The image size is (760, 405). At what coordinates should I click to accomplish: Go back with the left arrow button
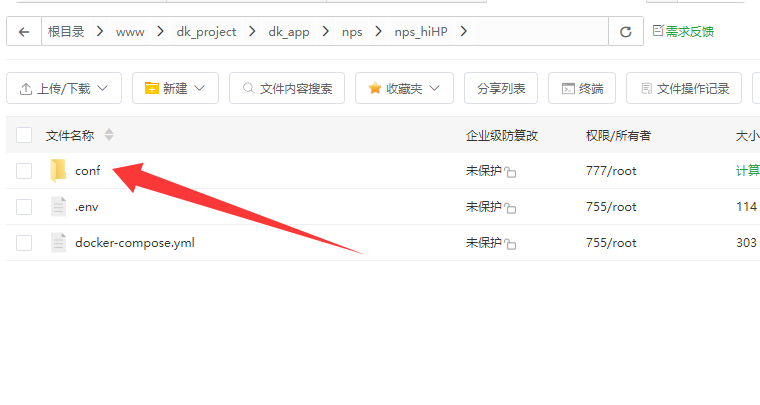pos(24,32)
